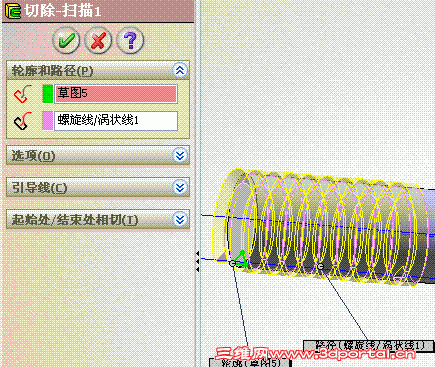Click the 轮廓和路径(P) header text
Viewport: 435px width, 367px height.
pos(52,71)
